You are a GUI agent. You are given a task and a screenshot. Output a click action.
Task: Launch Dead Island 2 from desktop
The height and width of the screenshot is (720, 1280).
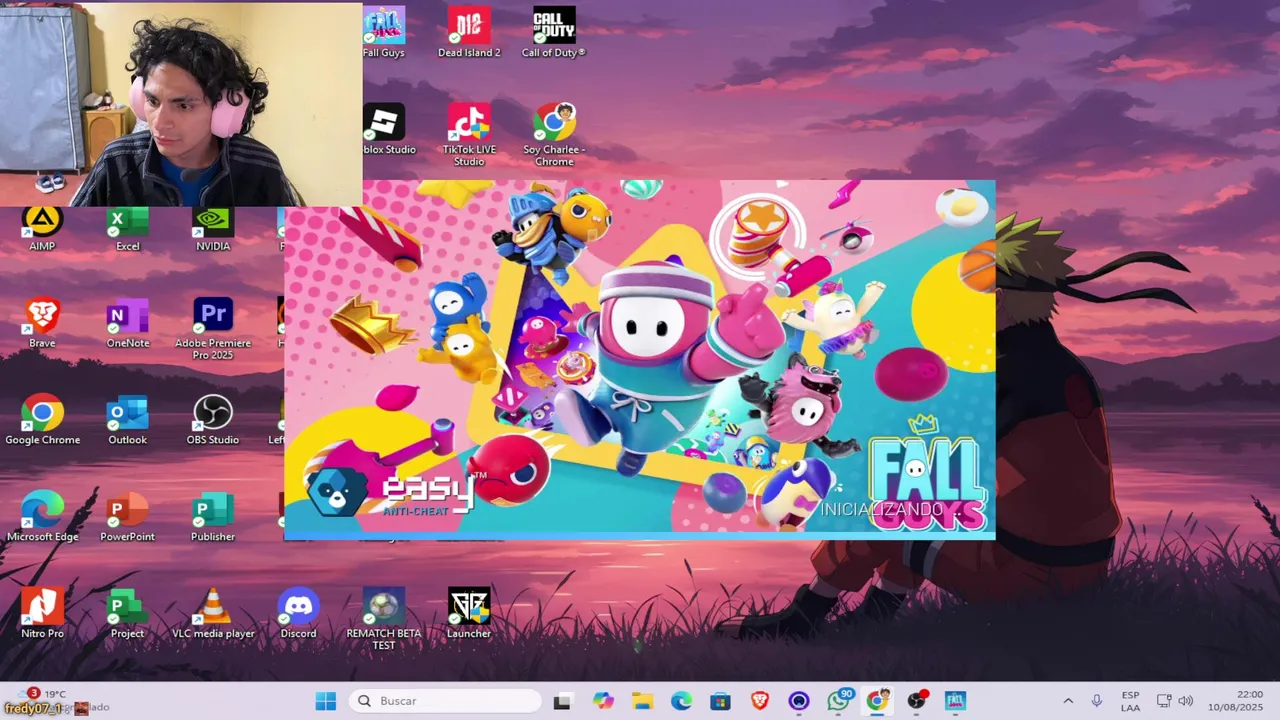[469, 32]
